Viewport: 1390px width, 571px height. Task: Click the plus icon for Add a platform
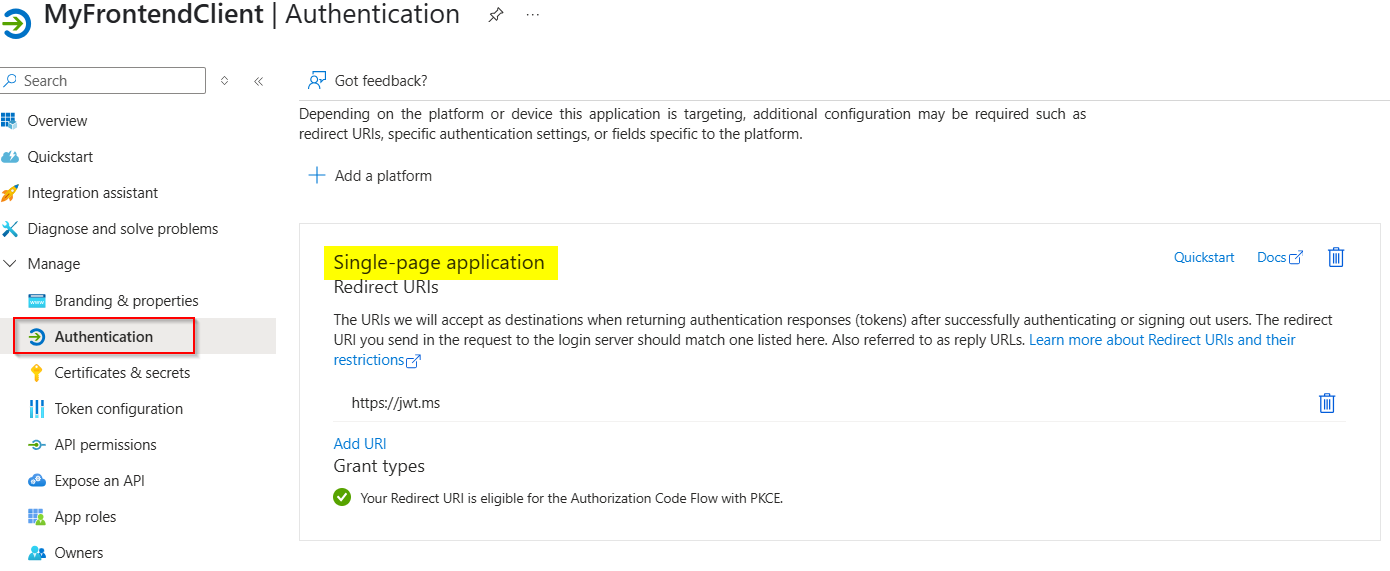click(x=317, y=175)
